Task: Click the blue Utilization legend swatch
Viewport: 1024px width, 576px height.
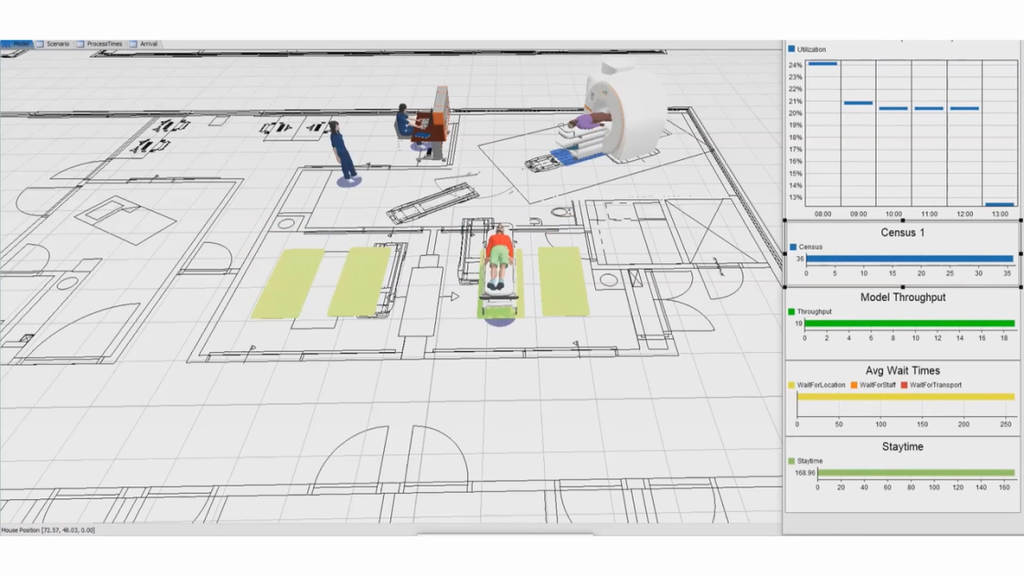Action: (x=792, y=48)
